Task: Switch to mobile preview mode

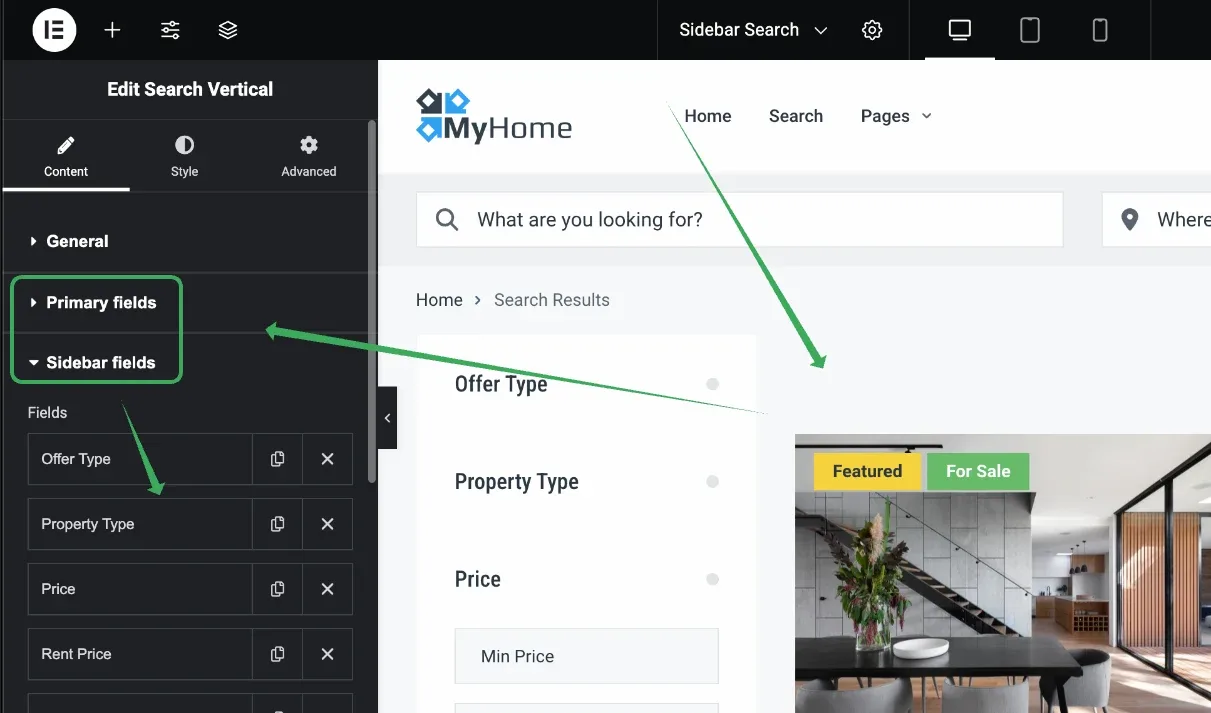Action: click(1100, 30)
